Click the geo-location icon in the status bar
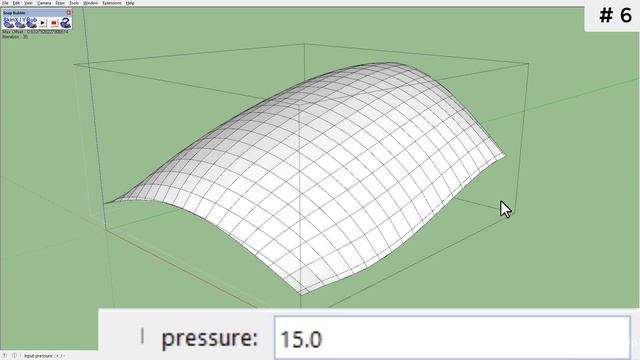Image resolution: width=640 pixels, height=360 pixels. click(4, 356)
